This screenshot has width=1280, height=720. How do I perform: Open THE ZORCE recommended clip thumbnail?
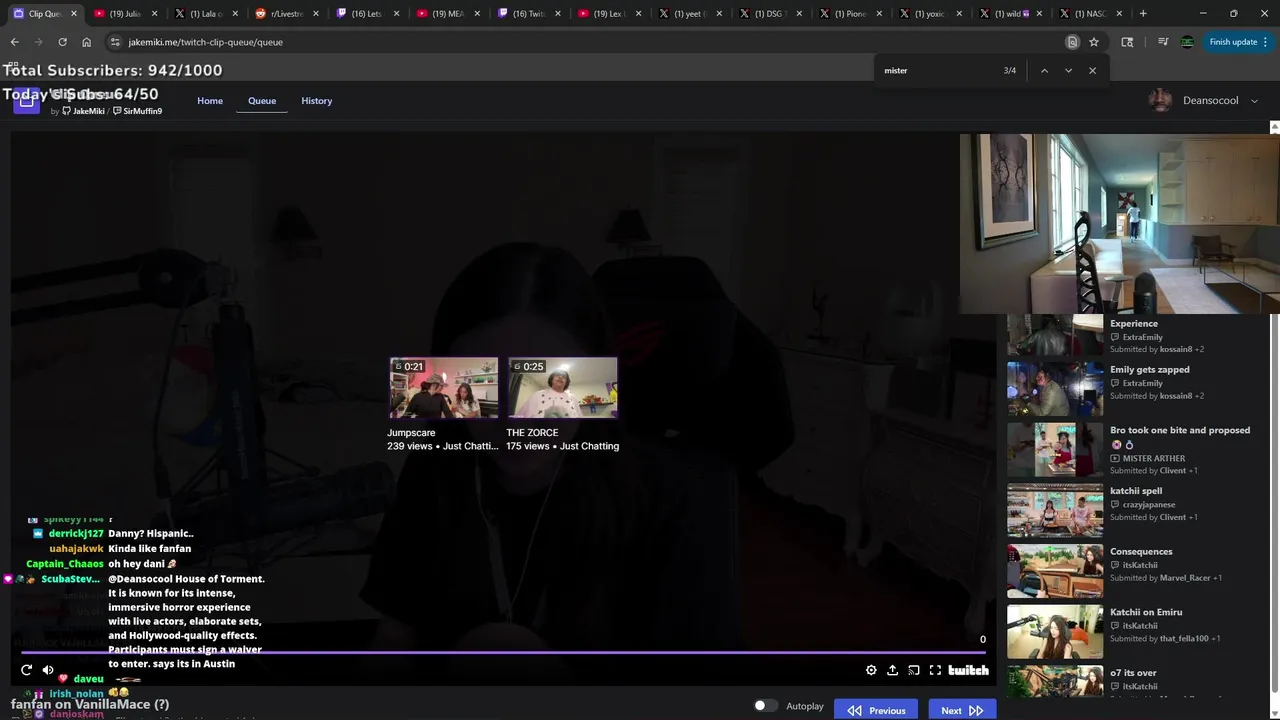[x=562, y=388]
